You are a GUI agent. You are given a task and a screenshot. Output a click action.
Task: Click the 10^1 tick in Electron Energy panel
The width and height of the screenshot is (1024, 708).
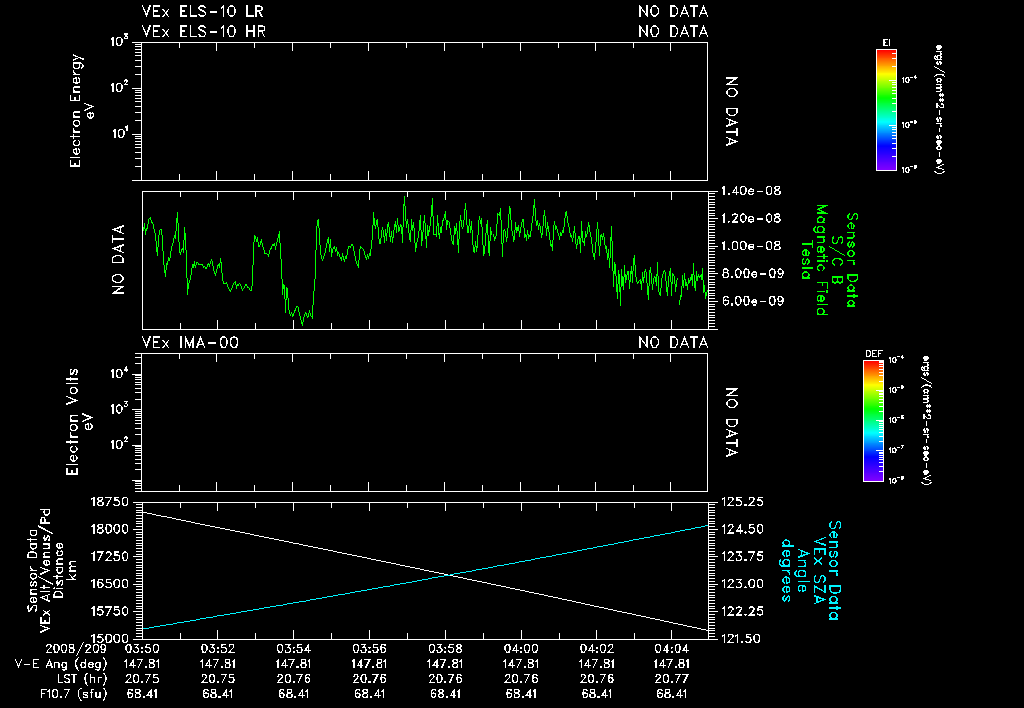tap(121, 135)
